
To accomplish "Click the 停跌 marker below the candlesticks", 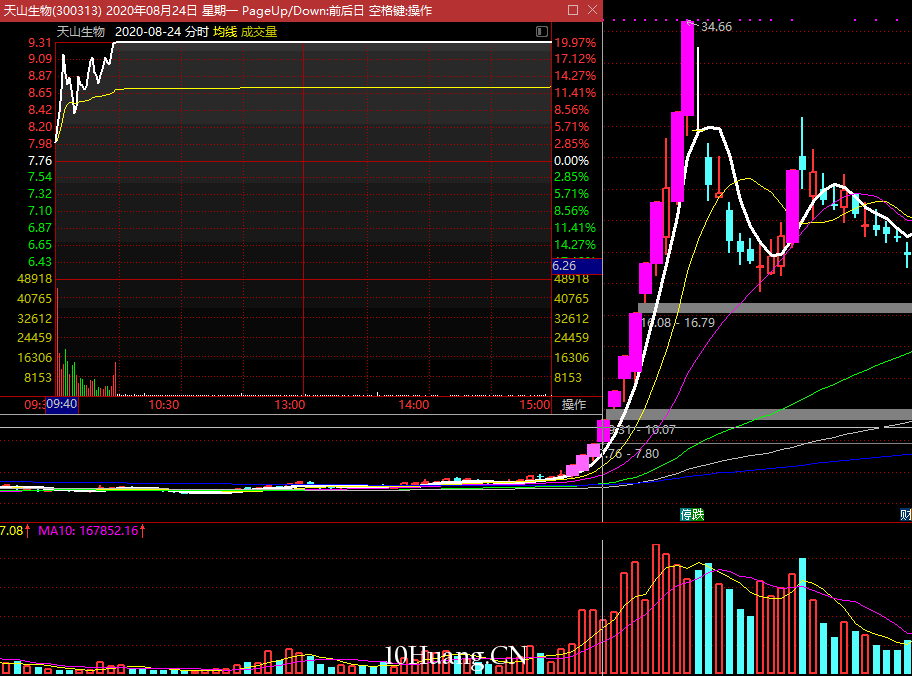I will 692,514.
